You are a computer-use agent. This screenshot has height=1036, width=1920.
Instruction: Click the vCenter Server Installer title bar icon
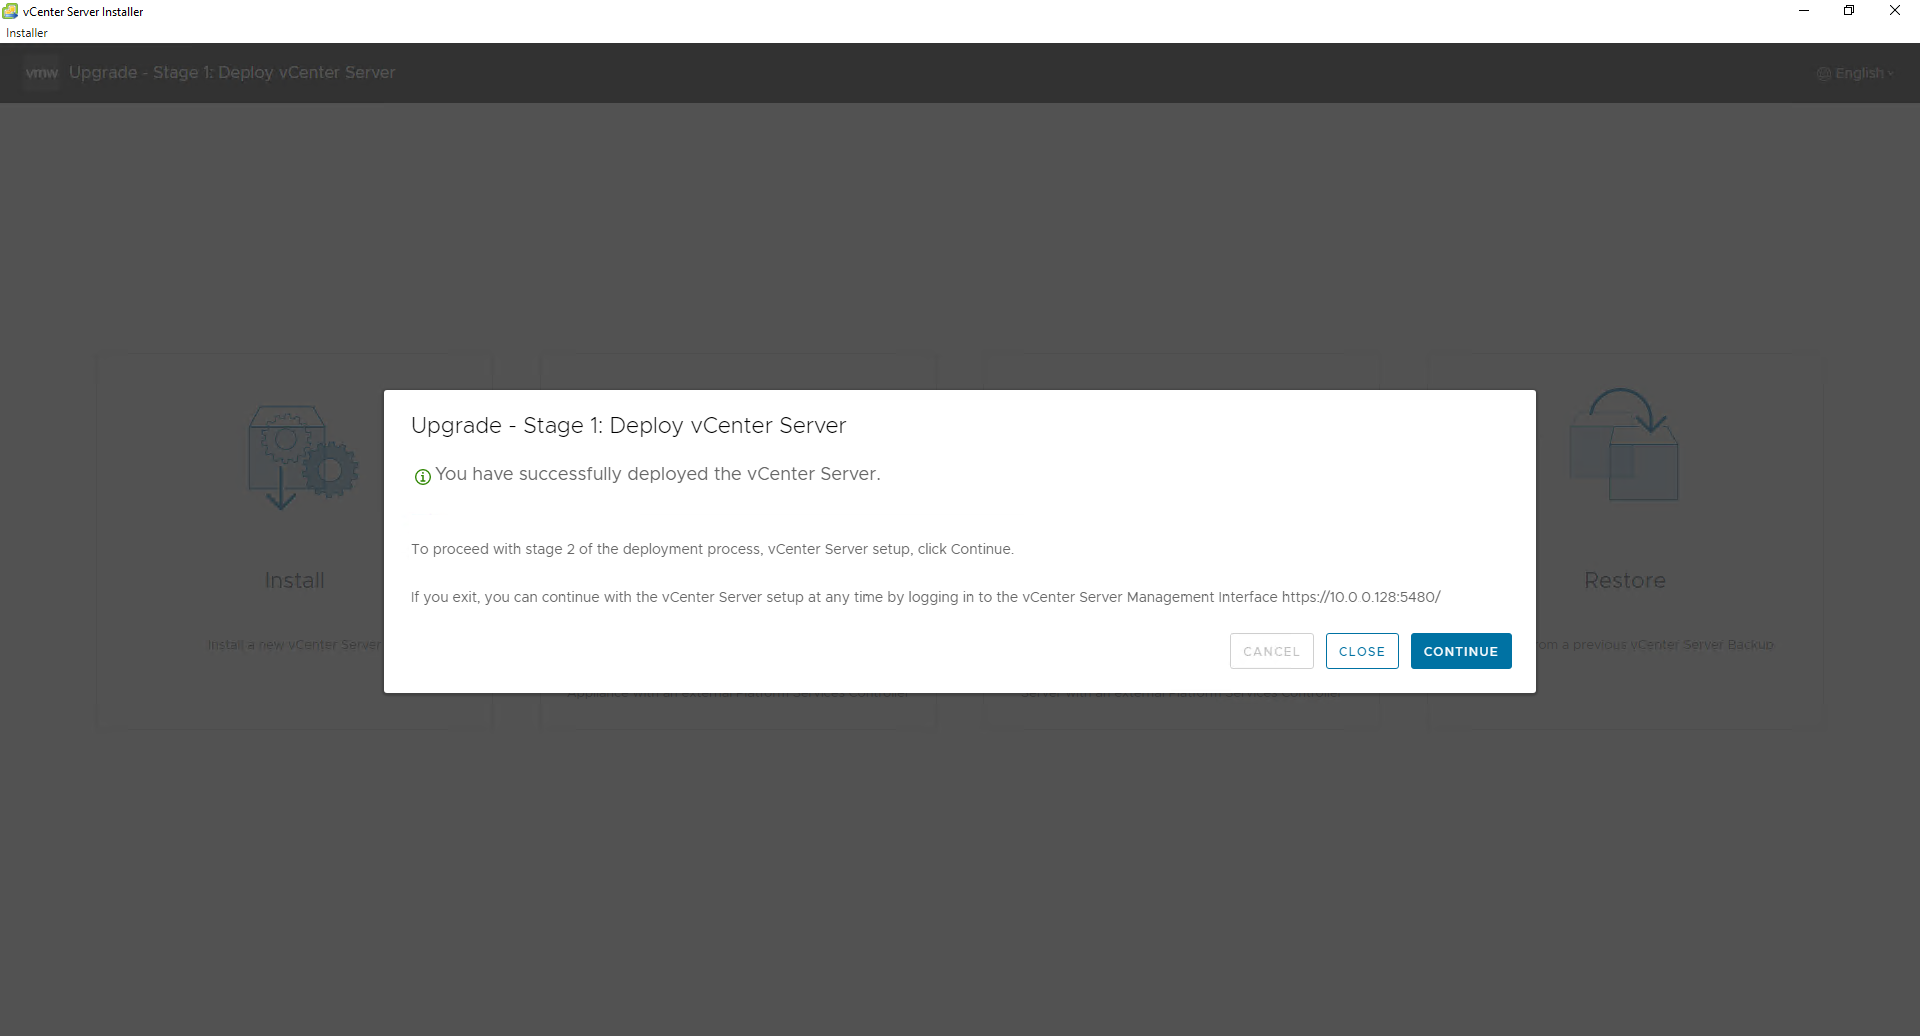pyautogui.click(x=10, y=11)
